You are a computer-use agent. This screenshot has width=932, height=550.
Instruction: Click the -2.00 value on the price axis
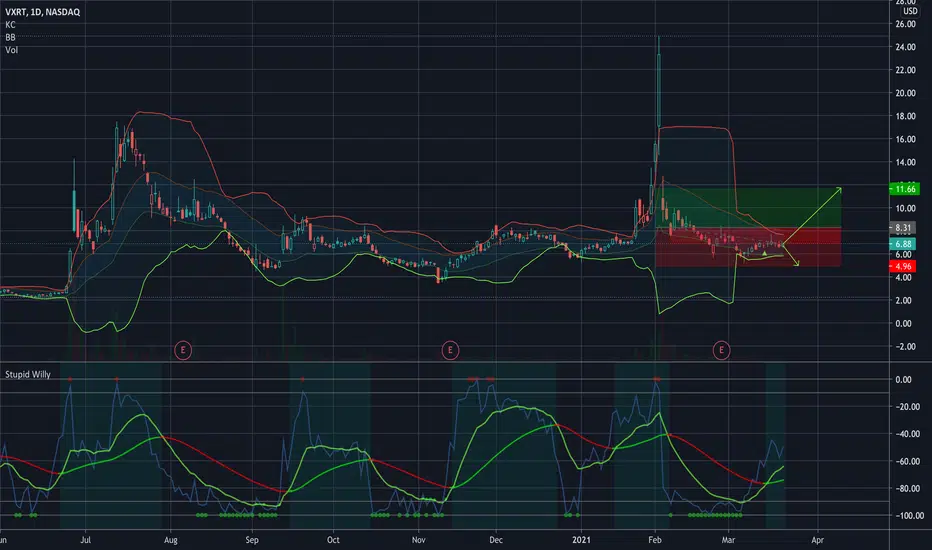click(x=905, y=347)
